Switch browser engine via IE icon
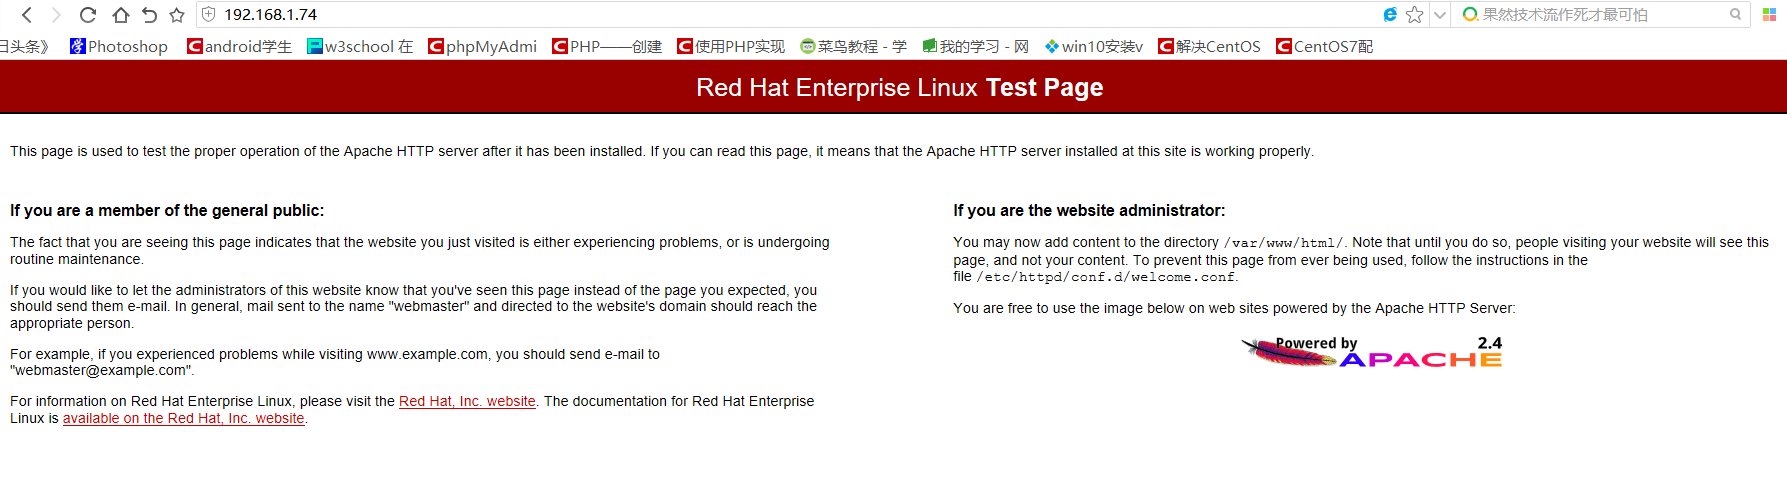The image size is (1787, 501). coord(1390,14)
